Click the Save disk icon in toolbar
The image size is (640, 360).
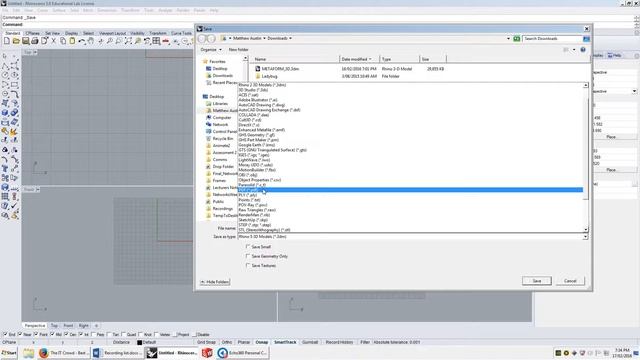26,41
